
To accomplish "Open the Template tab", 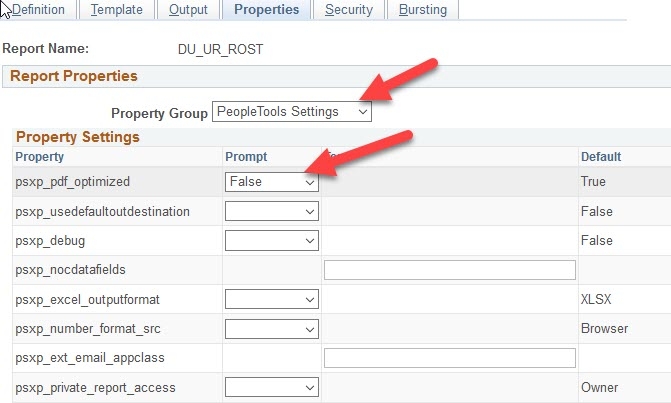I will [x=116, y=10].
